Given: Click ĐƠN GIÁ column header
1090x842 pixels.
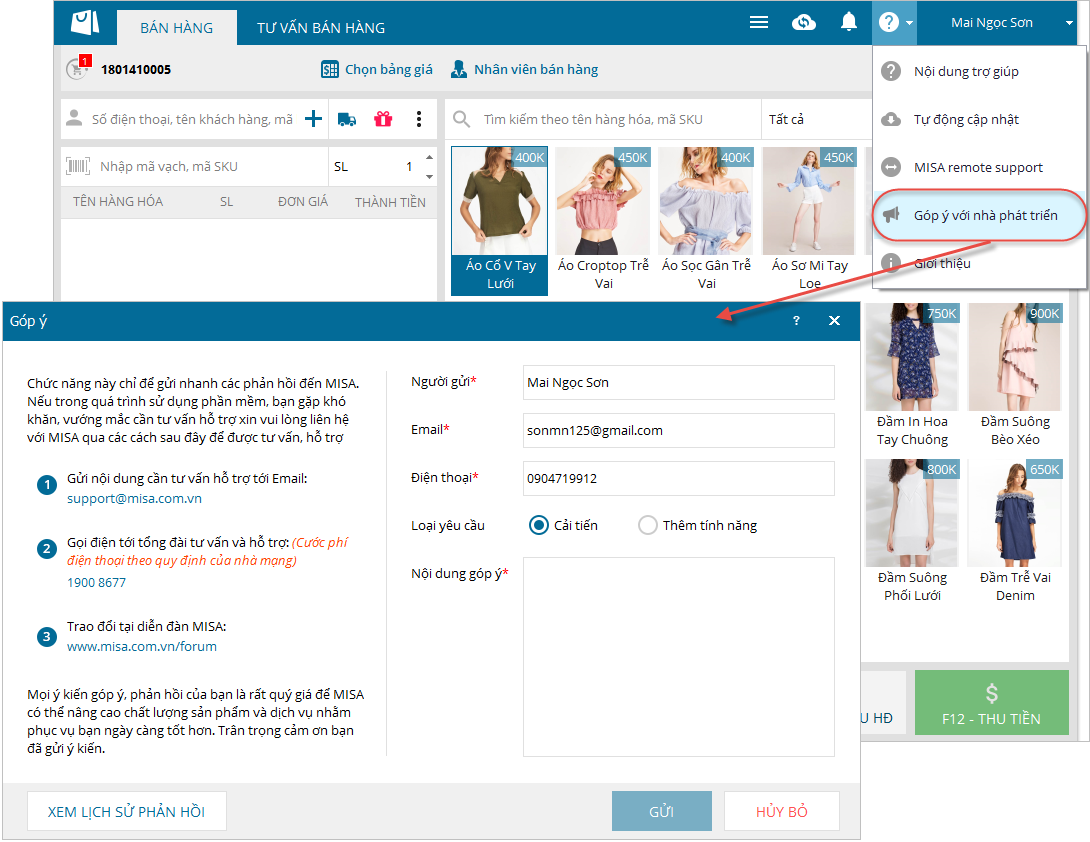Looking at the screenshot, I should pos(302,202).
